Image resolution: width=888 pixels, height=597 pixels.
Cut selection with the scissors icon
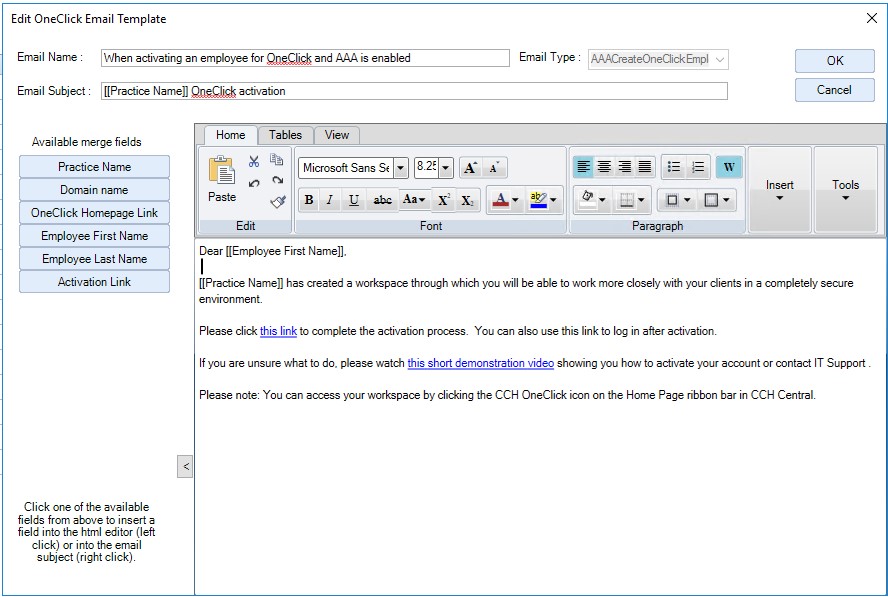(x=254, y=161)
